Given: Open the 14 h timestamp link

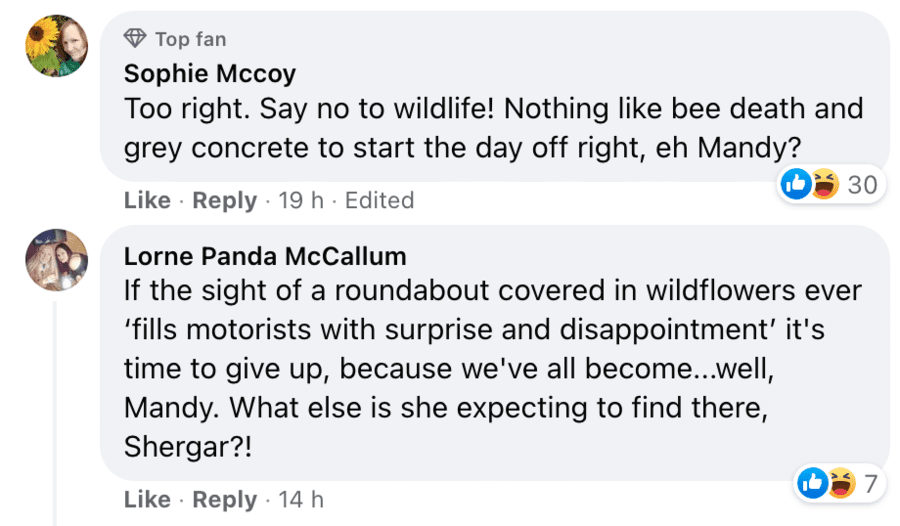Looking at the screenshot, I should click(x=301, y=499).
